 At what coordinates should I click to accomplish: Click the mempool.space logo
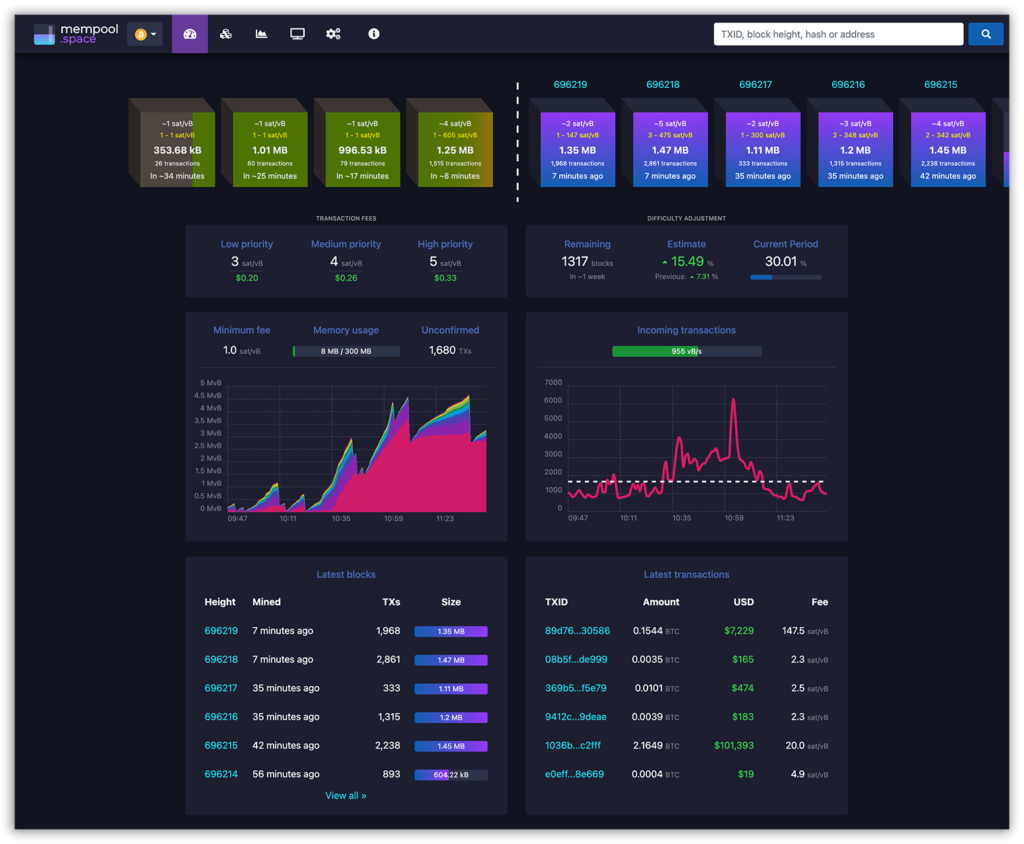pyautogui.click(x=76, y=33)
